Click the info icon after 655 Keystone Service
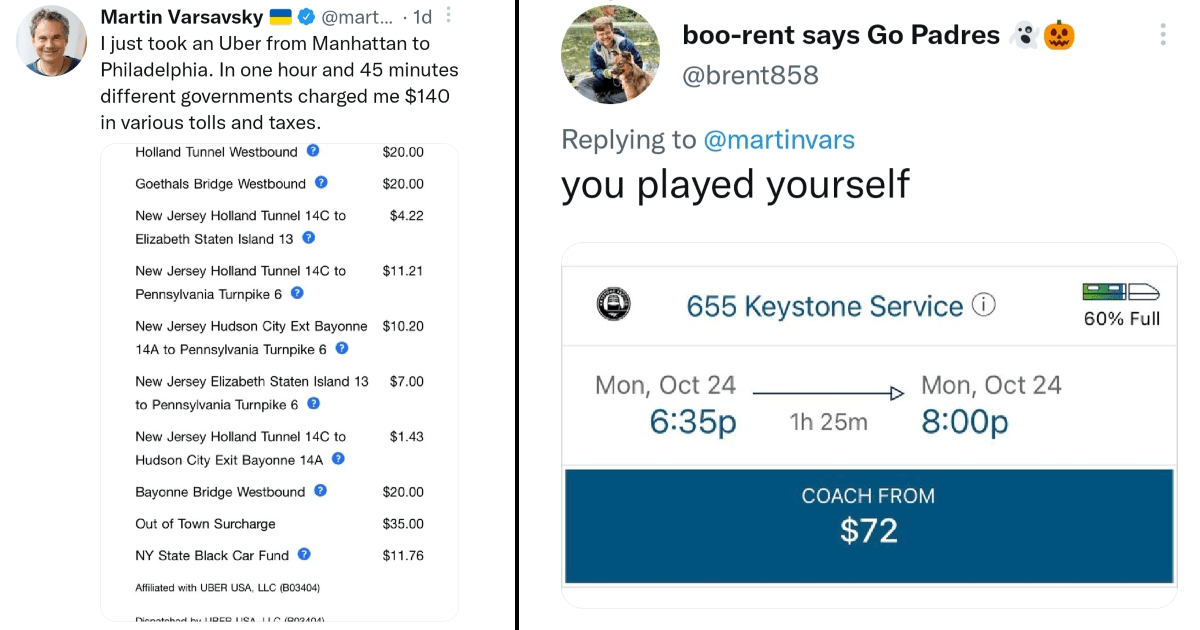The height and width of the screenshot is (630, 1200). 984,305
